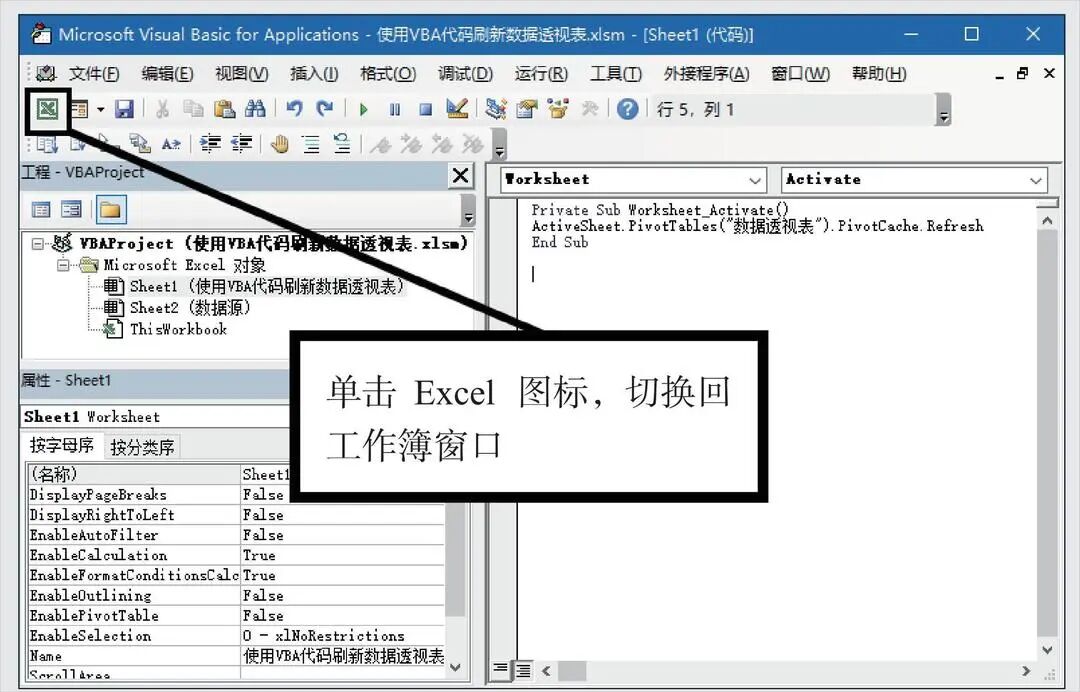The height and width of the screenshot is (692, 1080).
Task: Collapse the Microsoft Excel 对象 folder
Action: coord(63,265)
